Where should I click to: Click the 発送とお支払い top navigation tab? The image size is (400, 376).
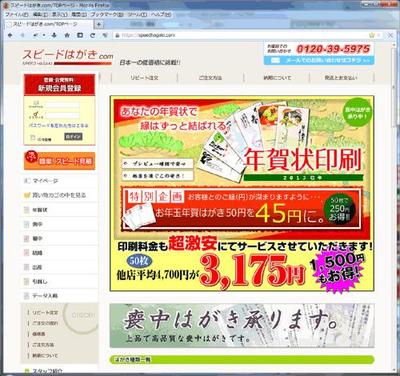click(341, 78)
